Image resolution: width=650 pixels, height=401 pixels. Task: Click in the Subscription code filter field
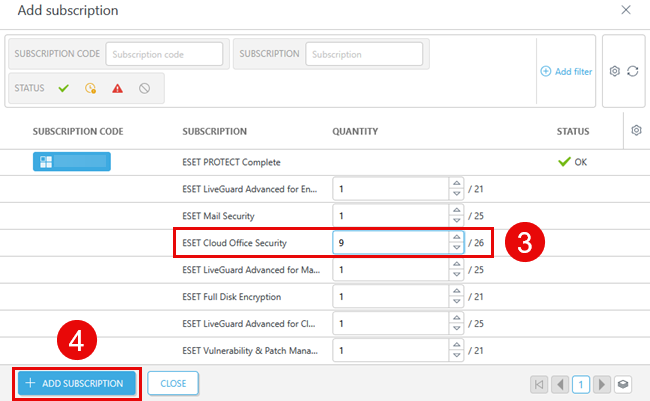click(164, 54)
